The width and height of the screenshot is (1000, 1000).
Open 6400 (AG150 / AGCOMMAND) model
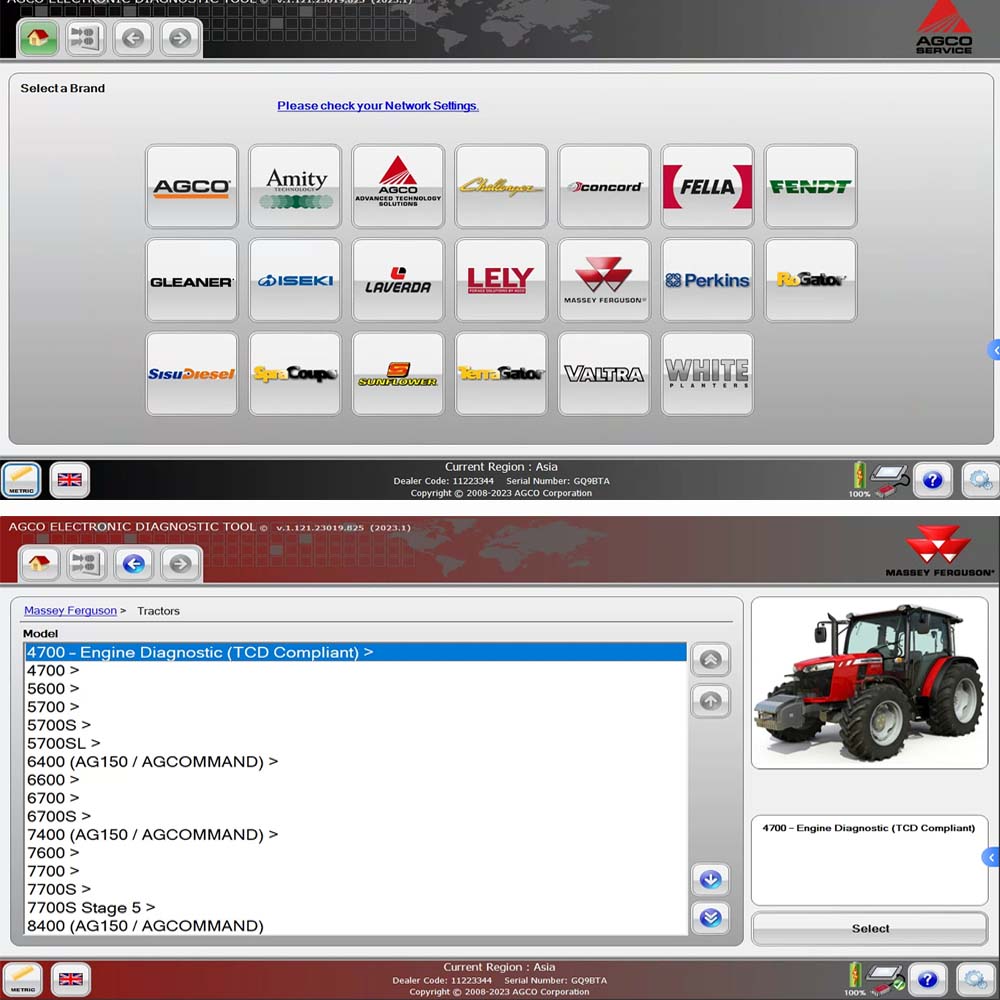(152, 761)
